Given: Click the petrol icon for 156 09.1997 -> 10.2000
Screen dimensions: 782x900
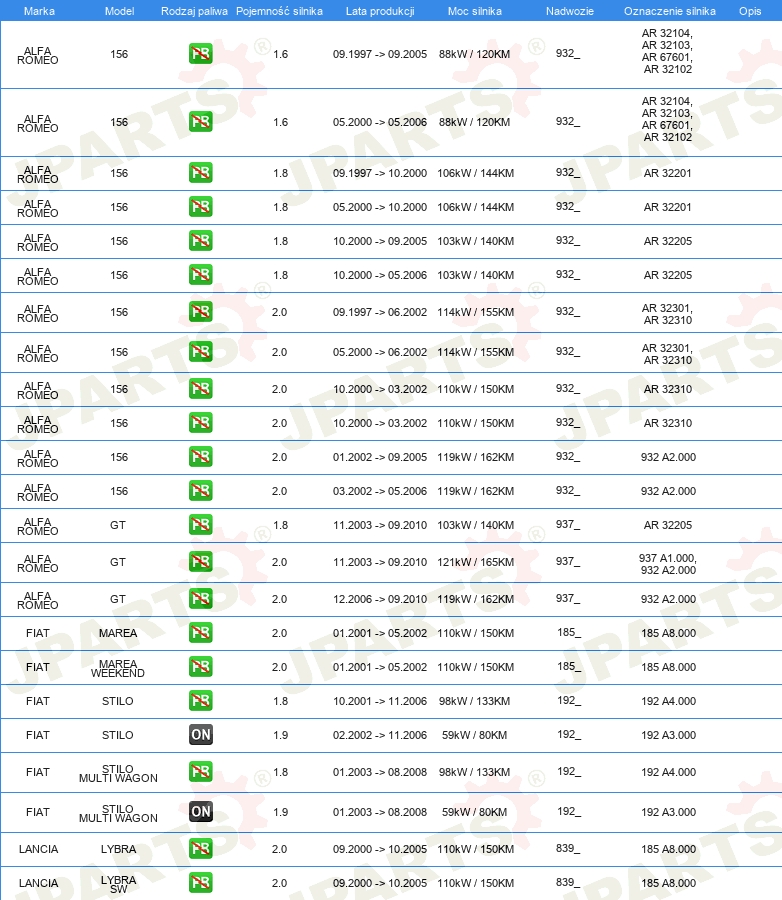Looking at the screenshot, I should tap(200, 173).
